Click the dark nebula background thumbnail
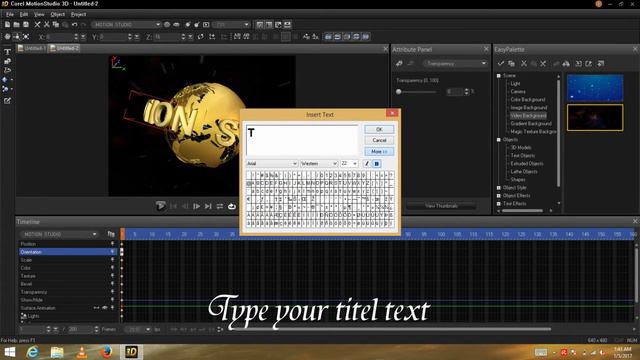 (x=595, y=118)
